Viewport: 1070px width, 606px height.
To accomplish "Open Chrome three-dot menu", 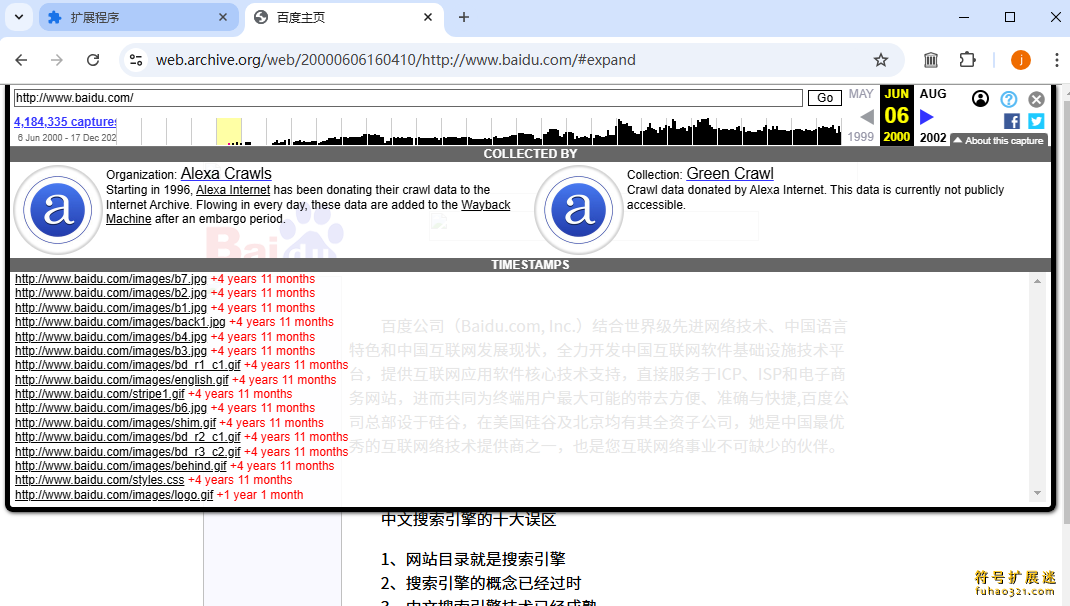I will [1056, 60].
